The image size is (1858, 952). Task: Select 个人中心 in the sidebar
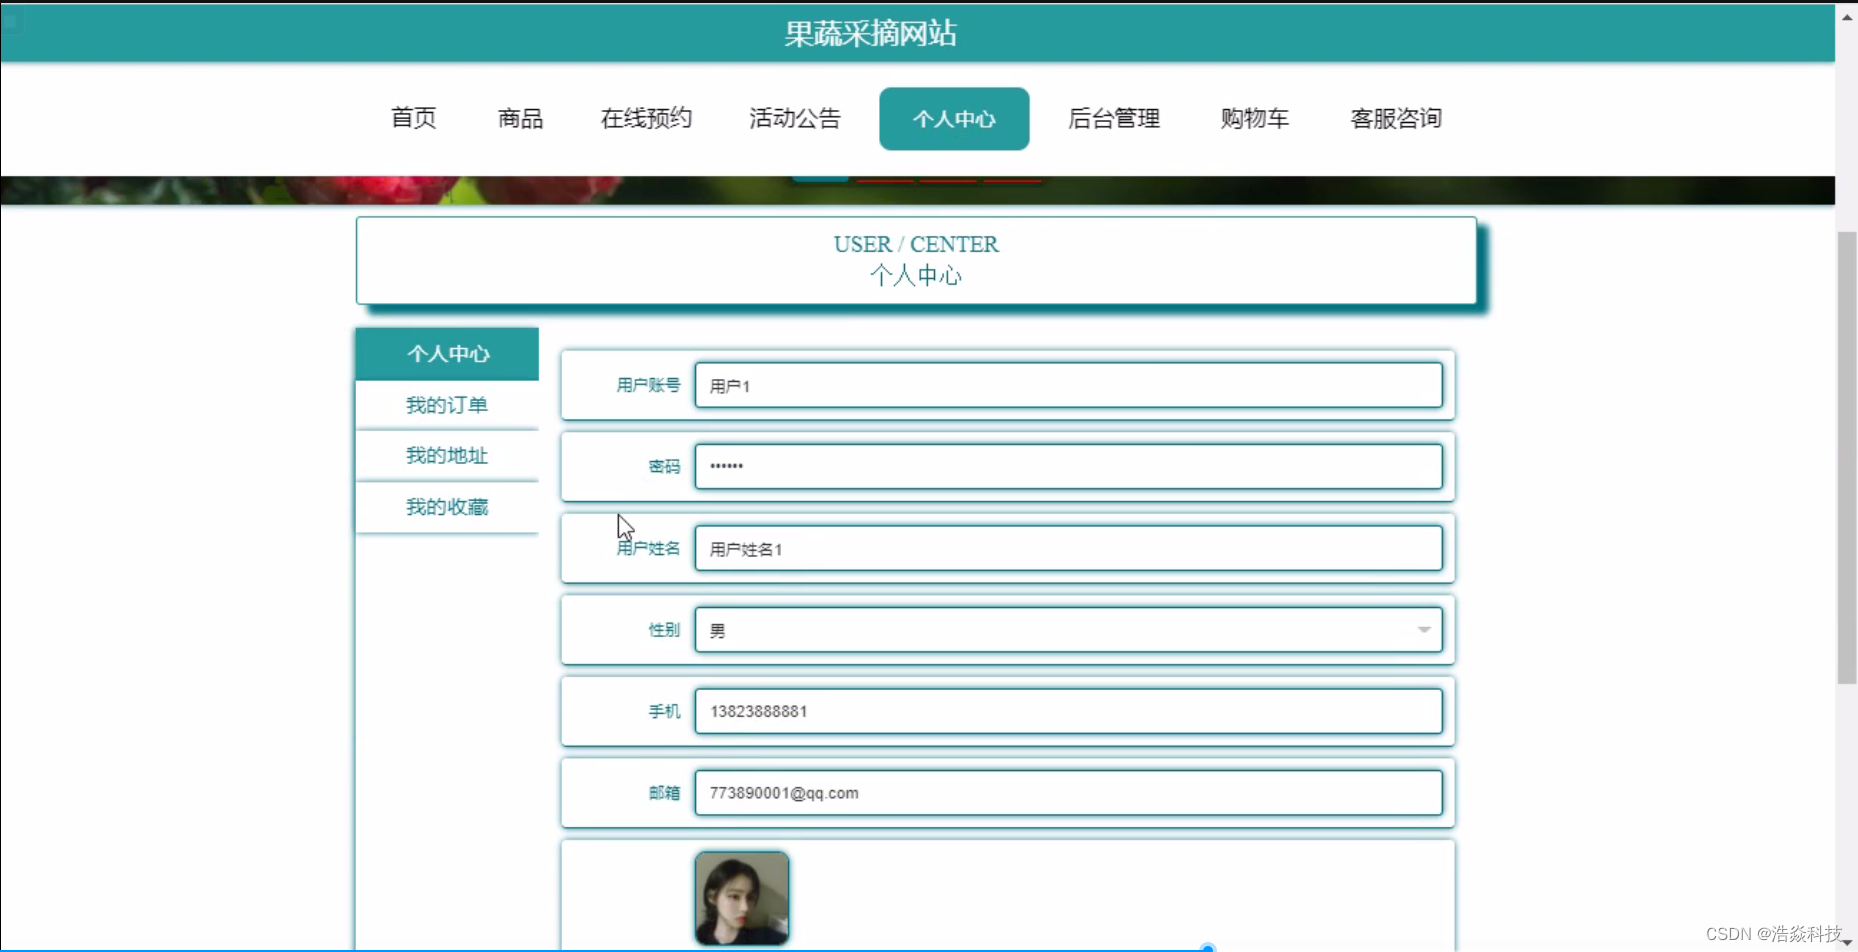pos(447,353)
